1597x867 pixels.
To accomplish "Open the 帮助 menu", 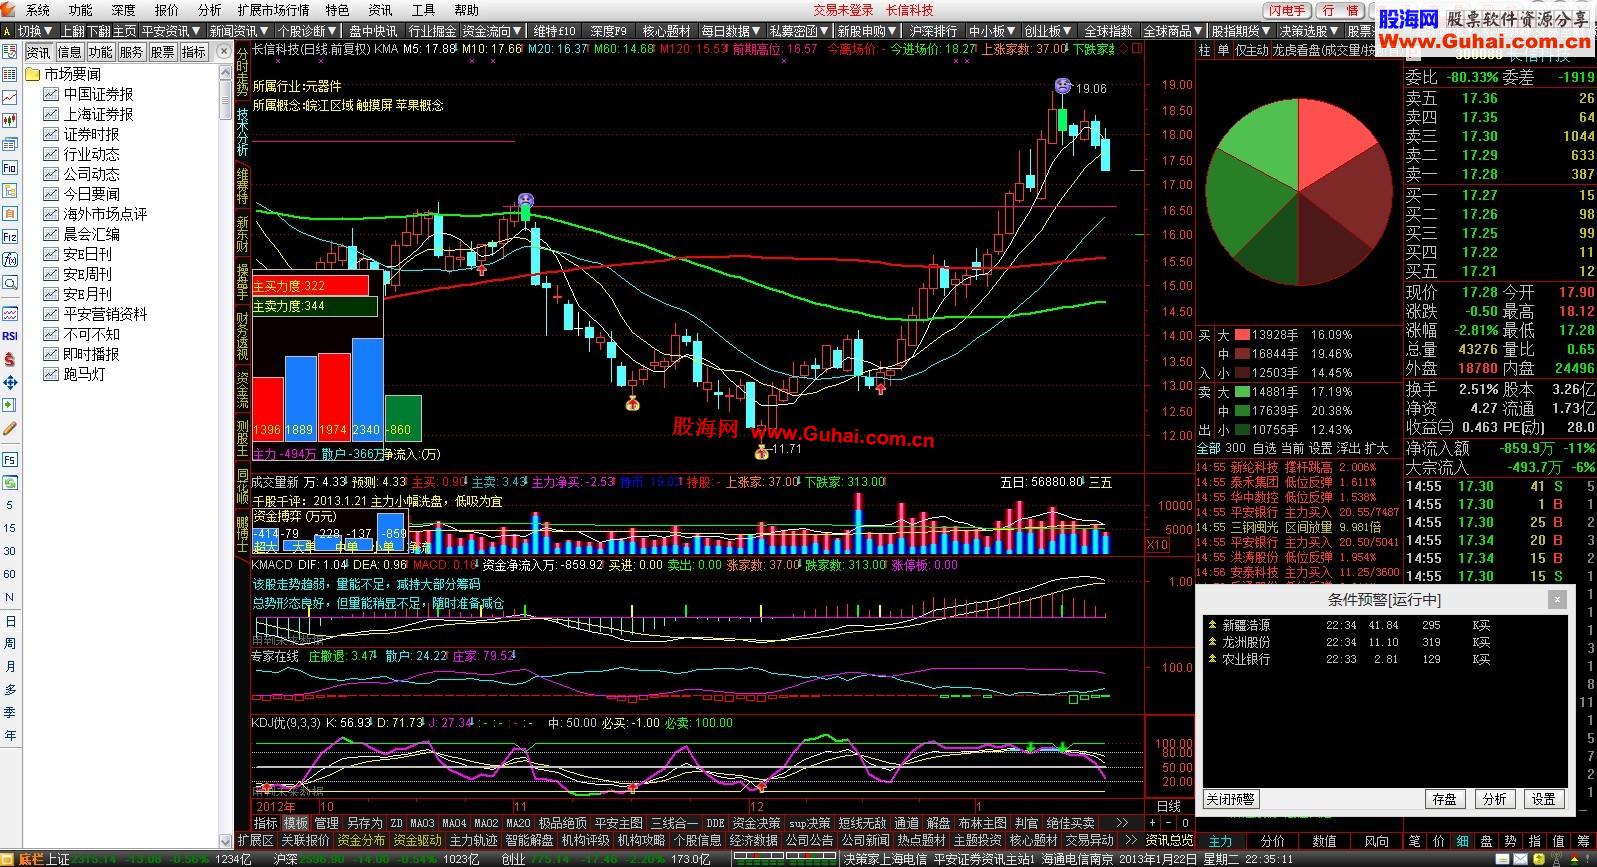I will [466, 10].
